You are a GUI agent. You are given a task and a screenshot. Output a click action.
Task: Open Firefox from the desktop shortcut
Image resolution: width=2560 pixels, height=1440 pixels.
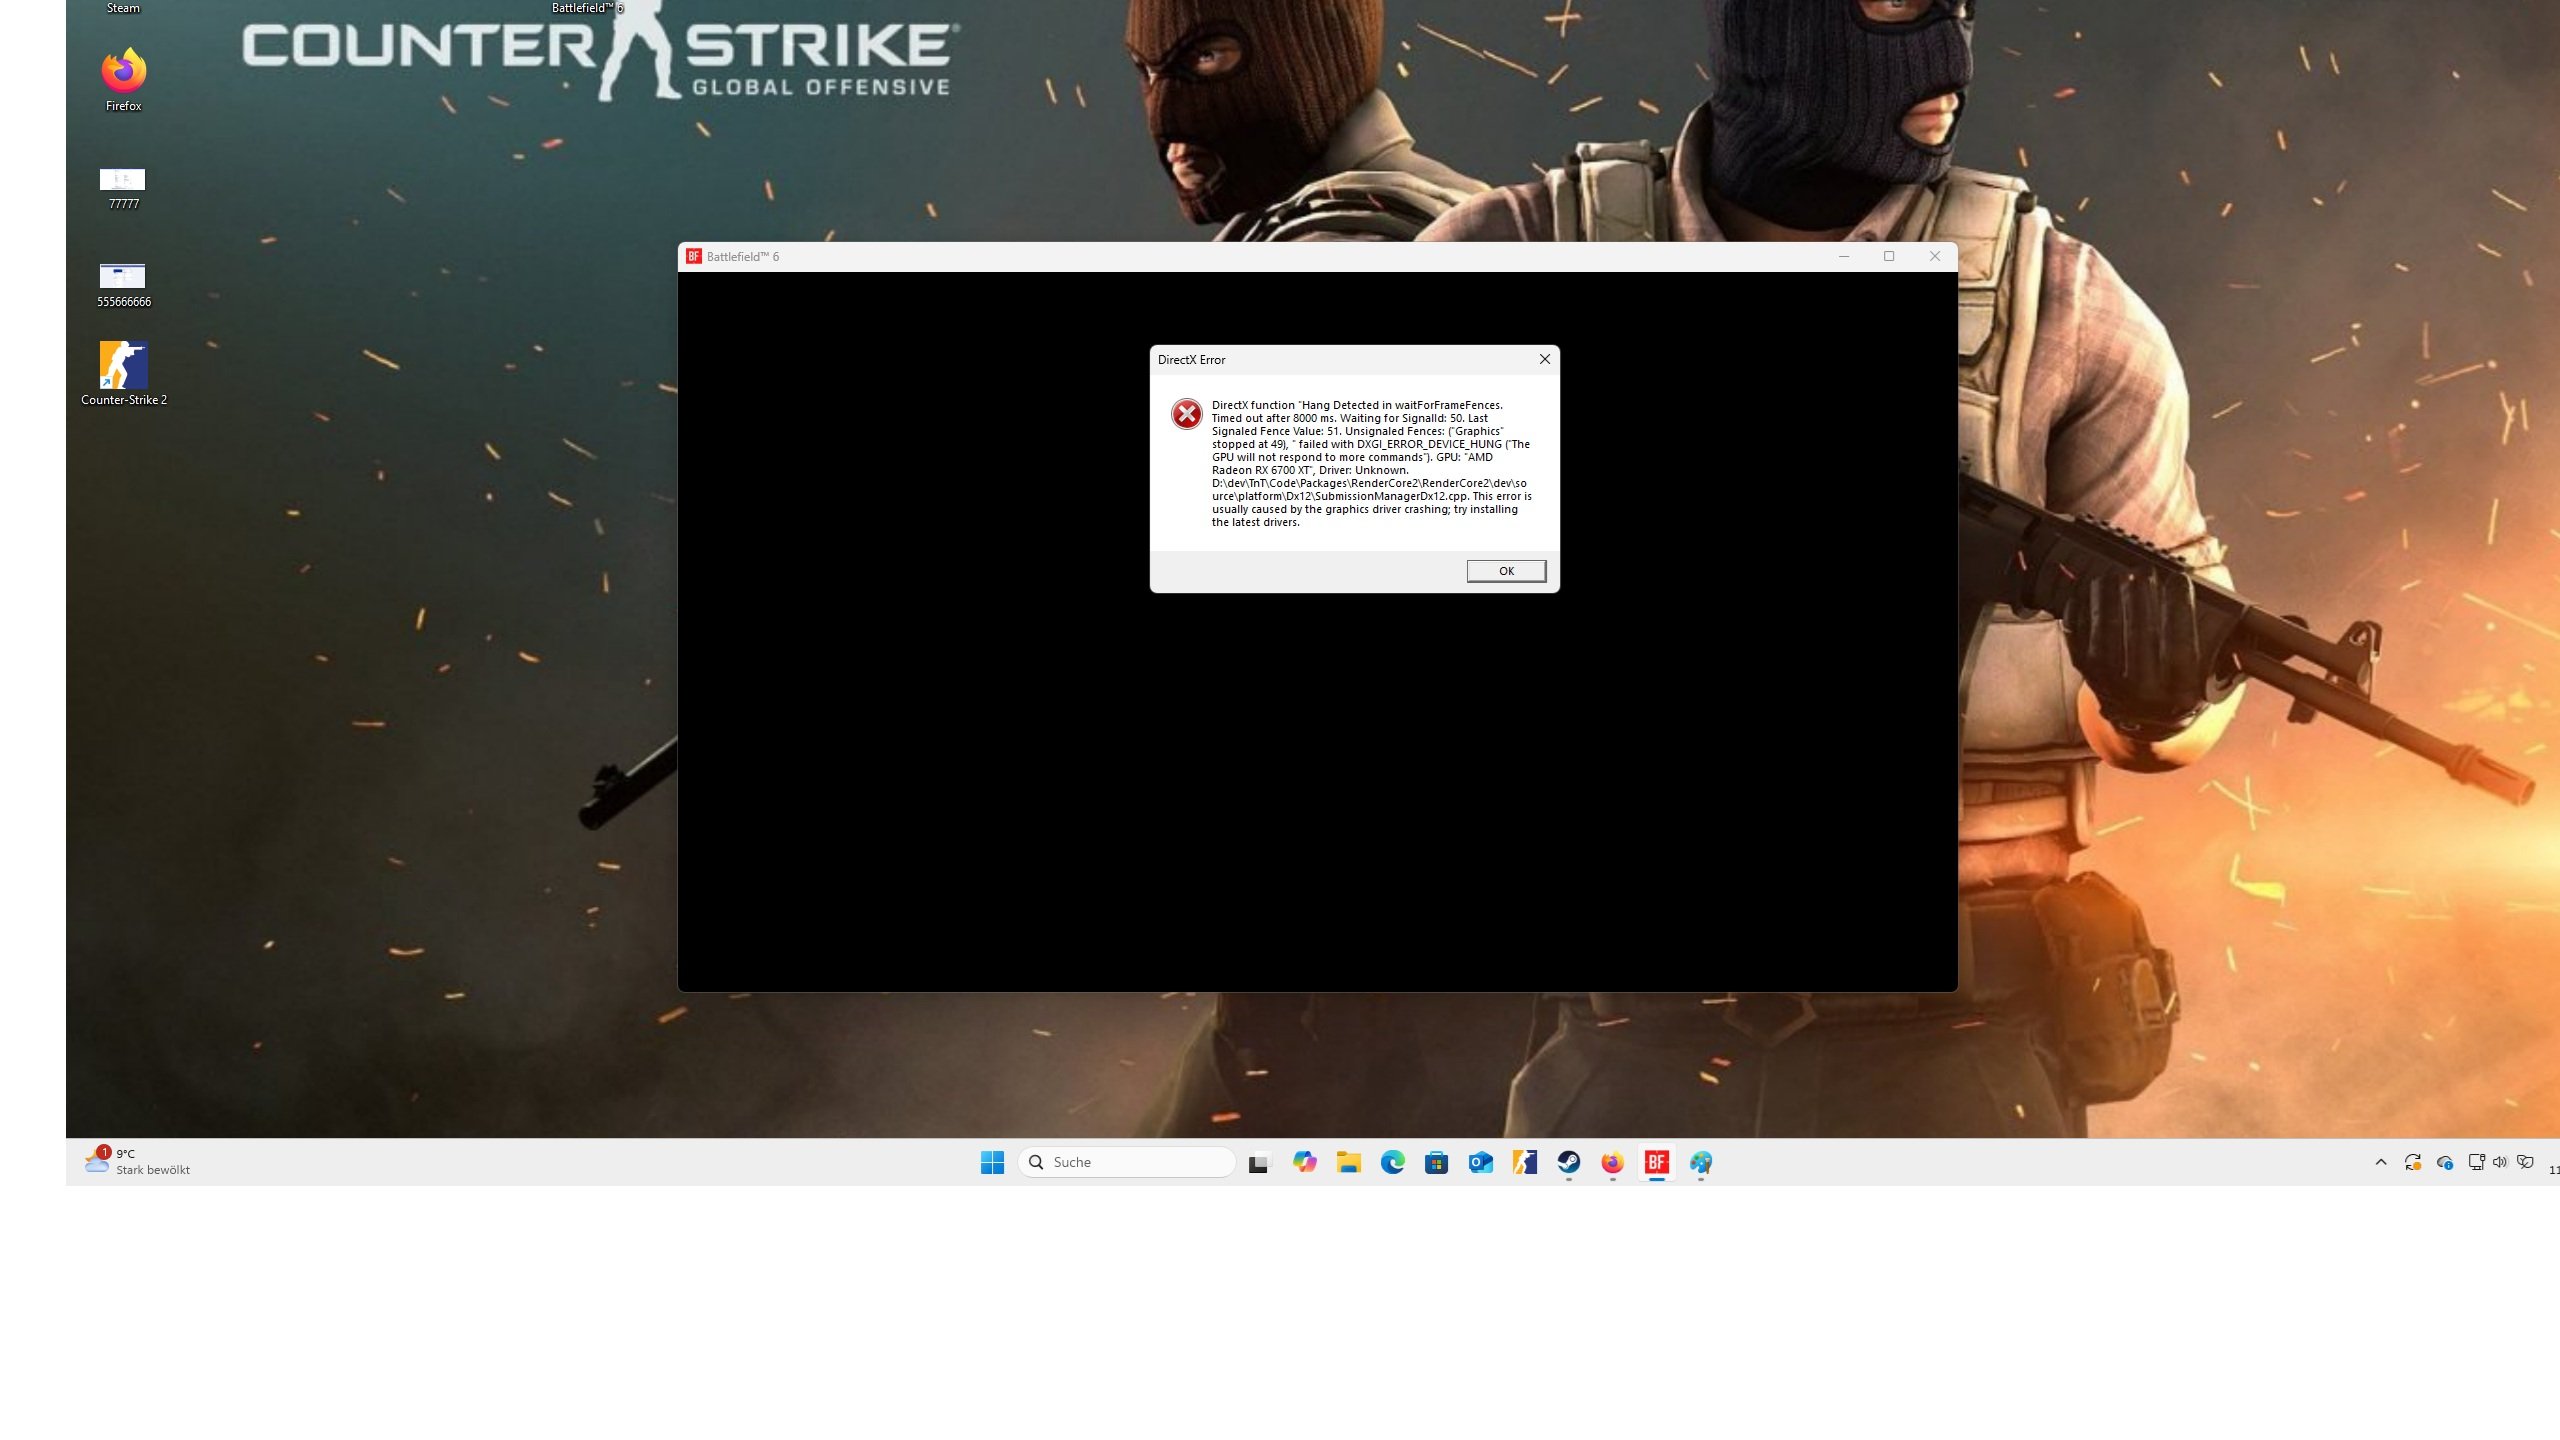tap(123, 72)
